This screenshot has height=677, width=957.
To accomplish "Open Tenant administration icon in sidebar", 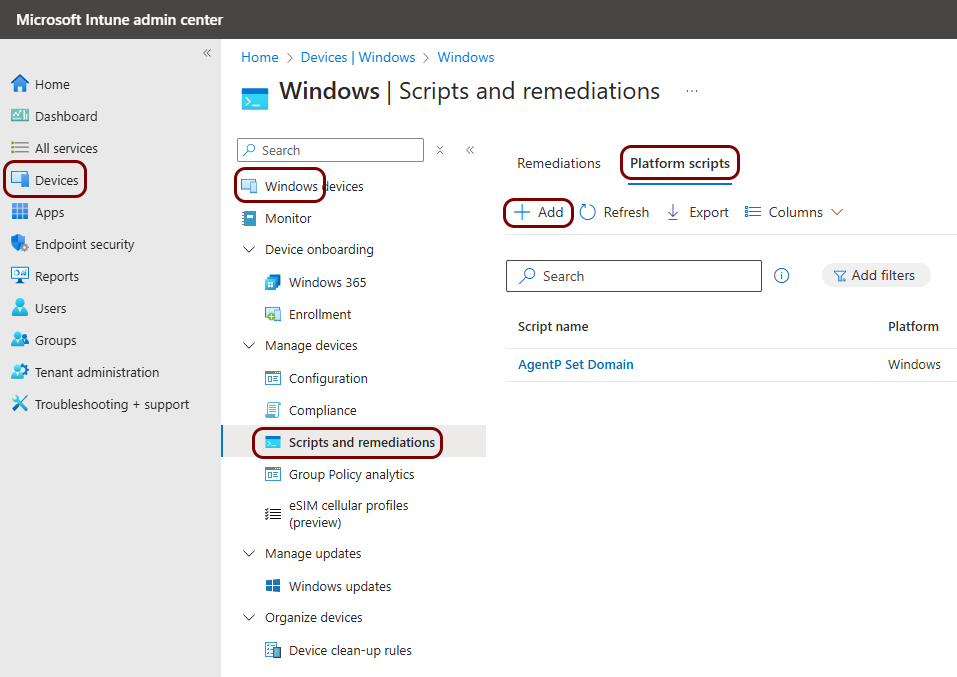I will pos(19,372).
